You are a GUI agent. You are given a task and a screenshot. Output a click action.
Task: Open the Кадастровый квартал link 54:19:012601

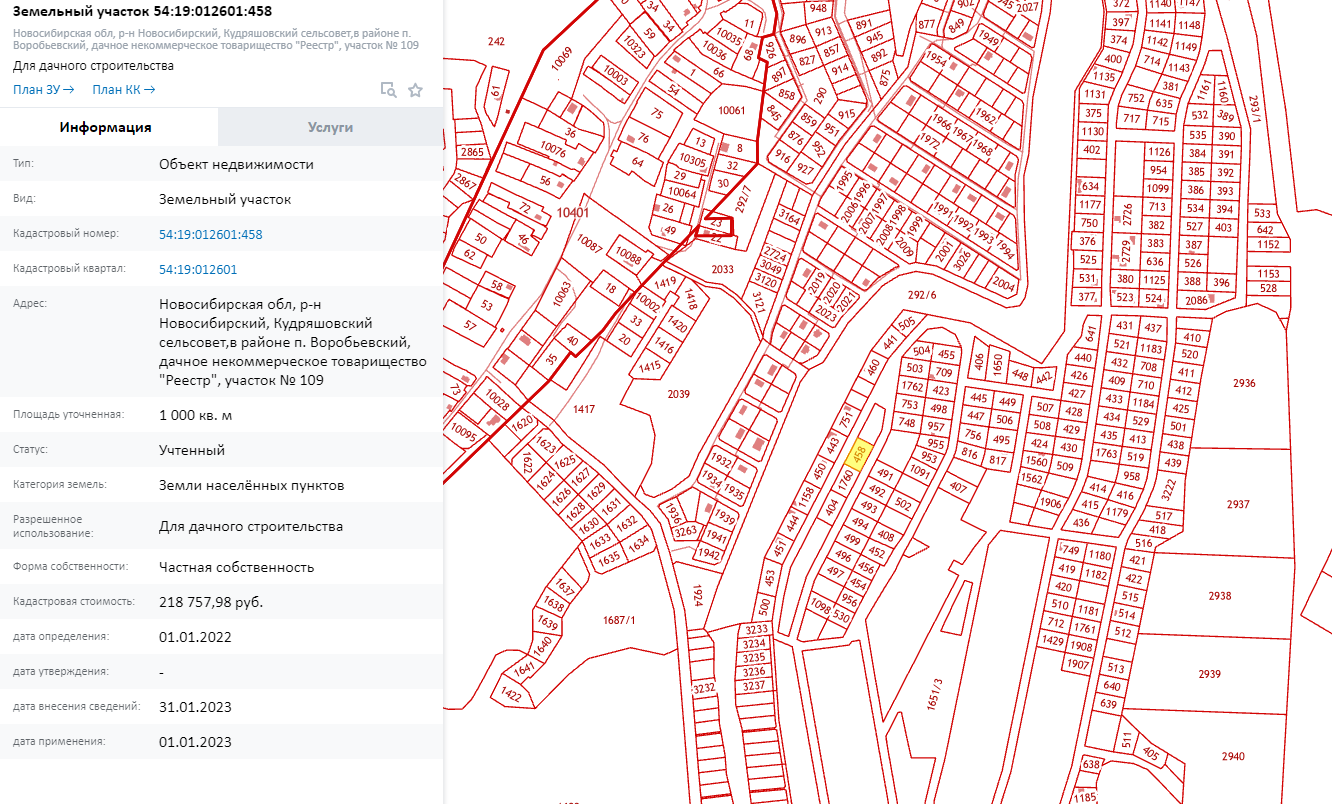(198, 270)
